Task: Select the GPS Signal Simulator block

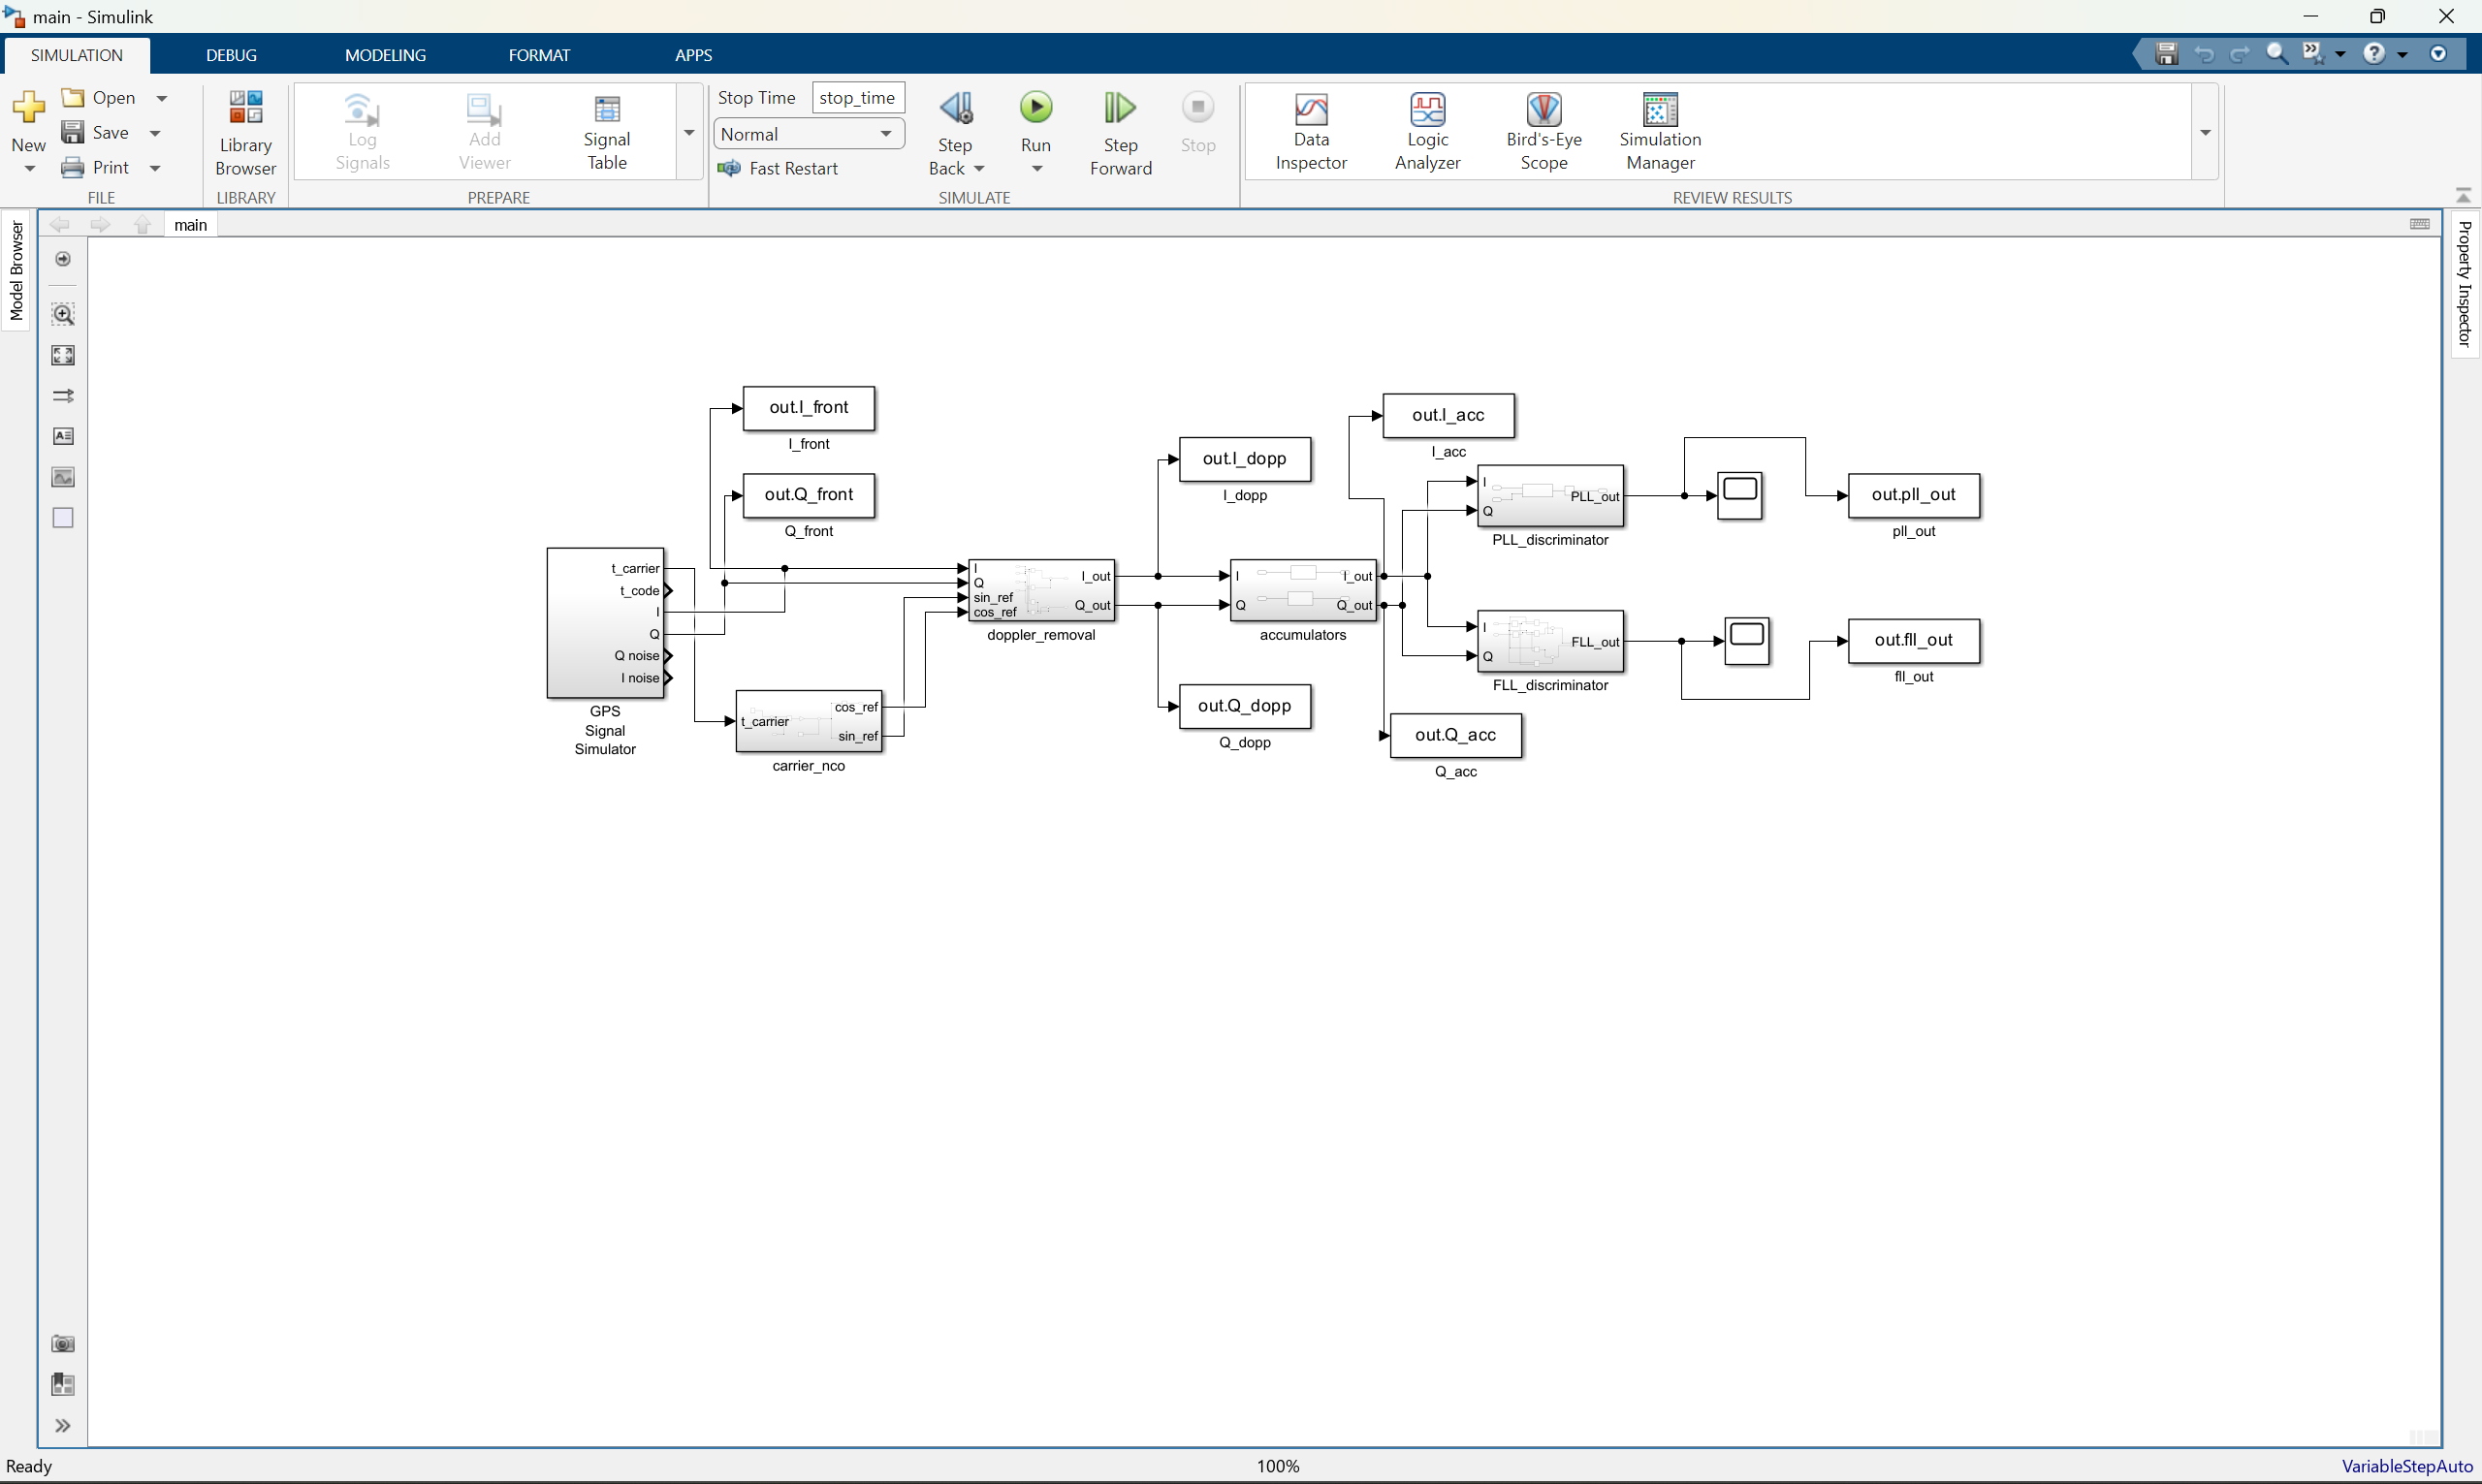Action: pyautogui.click(x=605, y=623)
